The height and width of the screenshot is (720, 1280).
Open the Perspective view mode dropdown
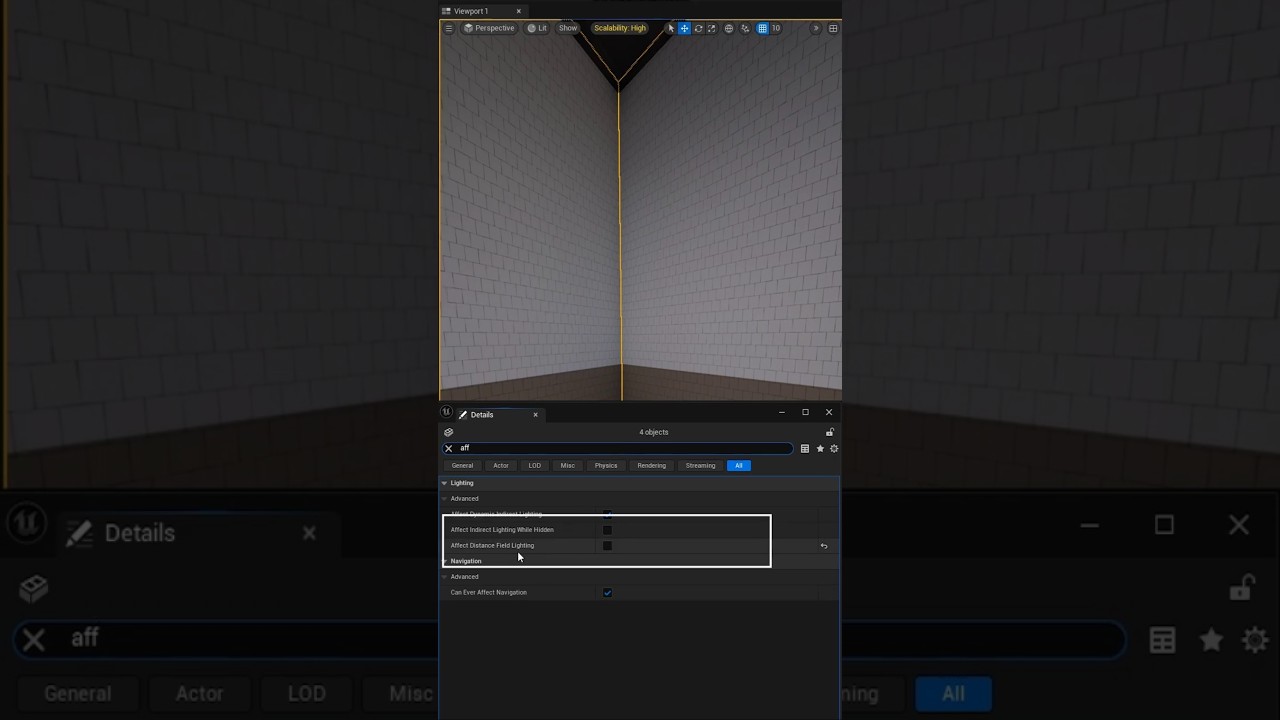point(489,28)
